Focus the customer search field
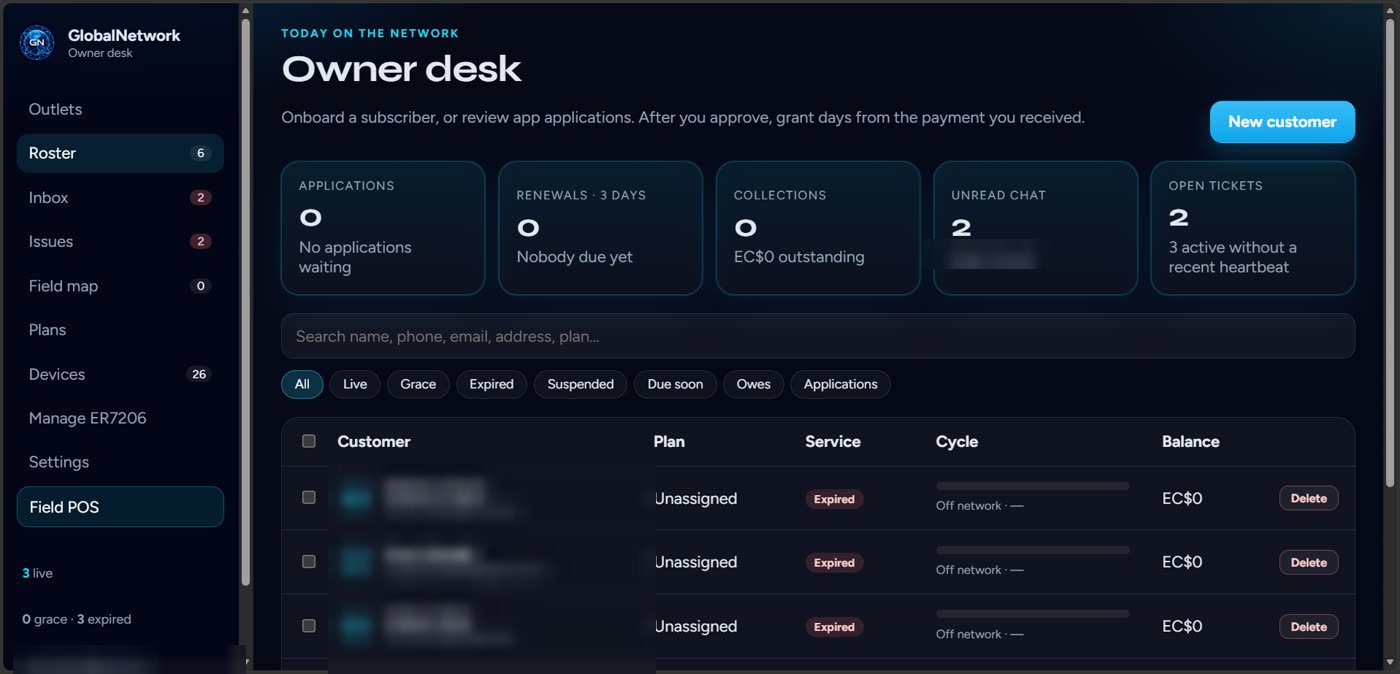1400x674 pixels. [818, 336]
